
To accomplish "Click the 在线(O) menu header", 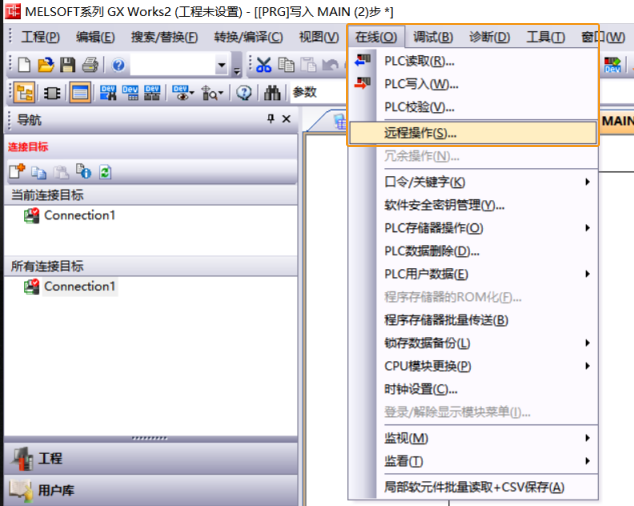I will tap(376, 37).
